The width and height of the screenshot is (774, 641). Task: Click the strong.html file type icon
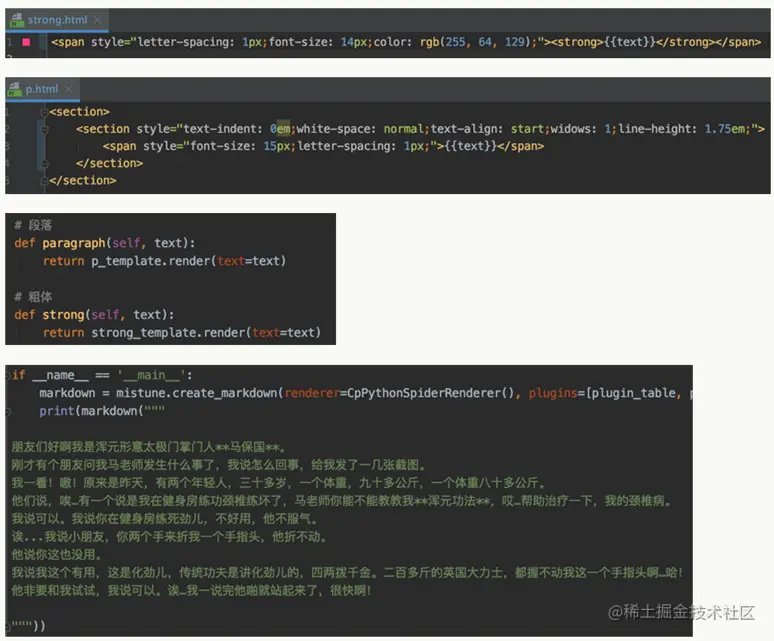point(17,20)
